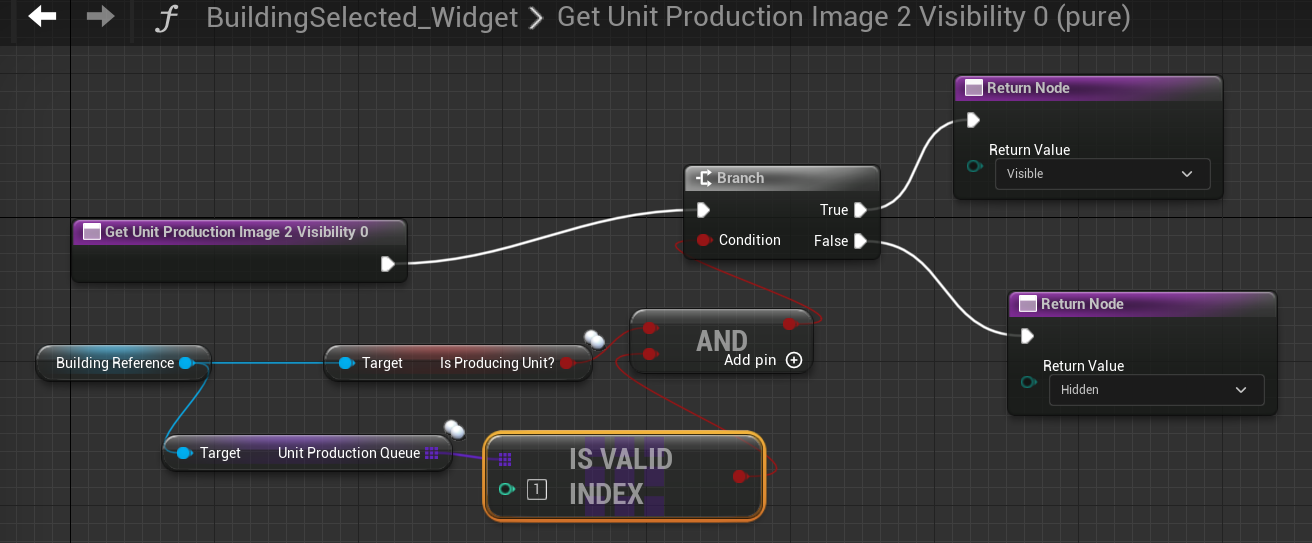The width and height of the screenshot is (1312, 543).
Task: Go forward with the right arrow
Action: (x=100, y=17)
